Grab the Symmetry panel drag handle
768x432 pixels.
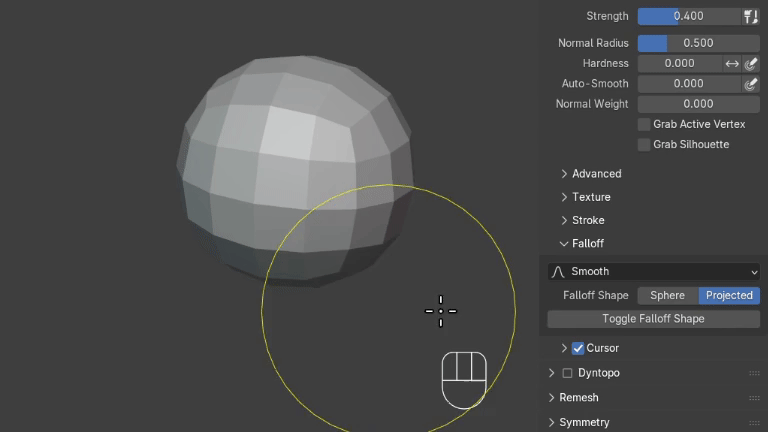[754, 422]
